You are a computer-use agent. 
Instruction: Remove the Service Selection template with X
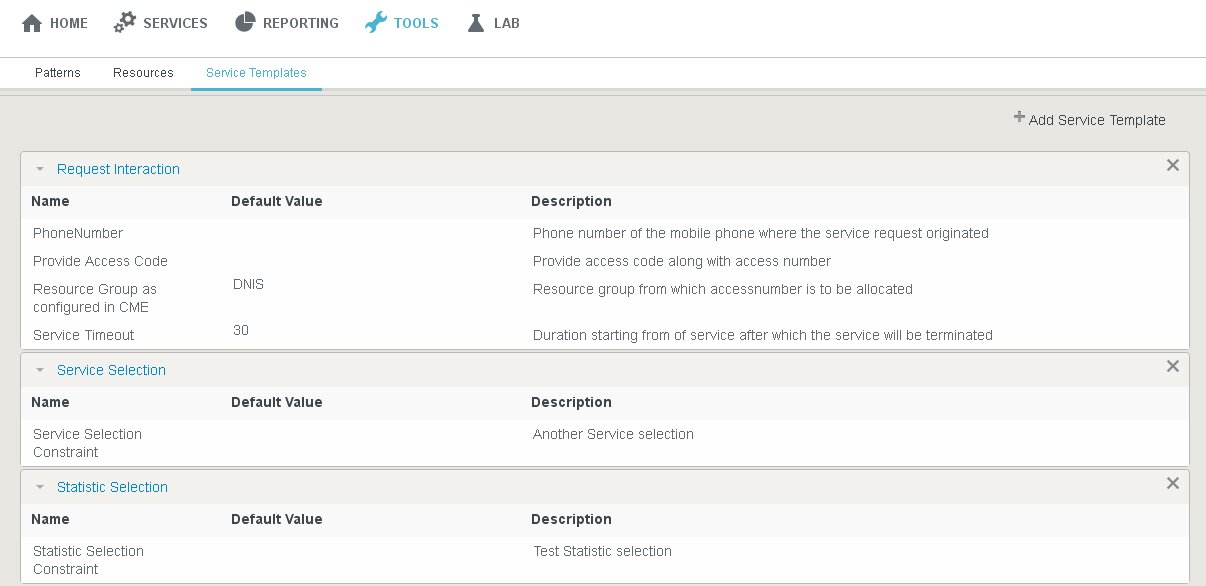click(1173, 366)
